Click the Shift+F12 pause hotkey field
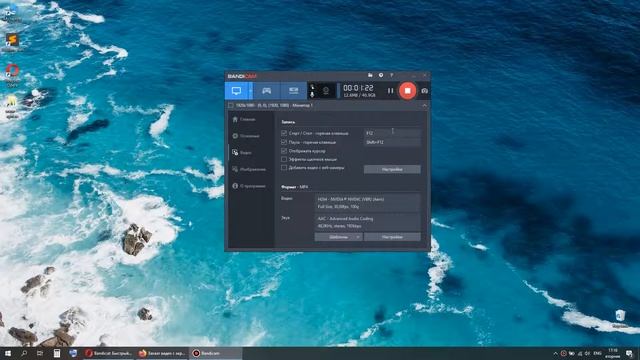This screenshot has height=360, width=640. (x=392, y=142)
